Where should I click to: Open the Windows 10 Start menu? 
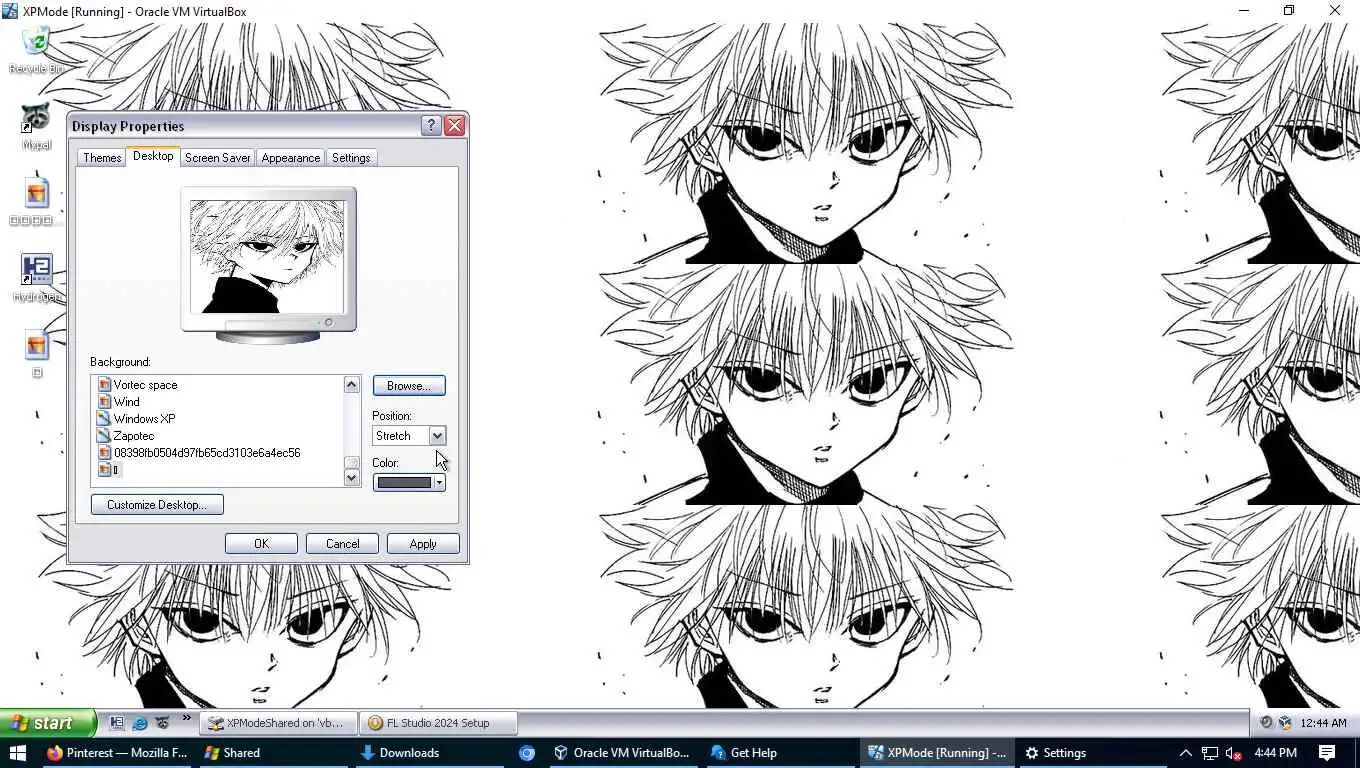click(x=17, y=753)
